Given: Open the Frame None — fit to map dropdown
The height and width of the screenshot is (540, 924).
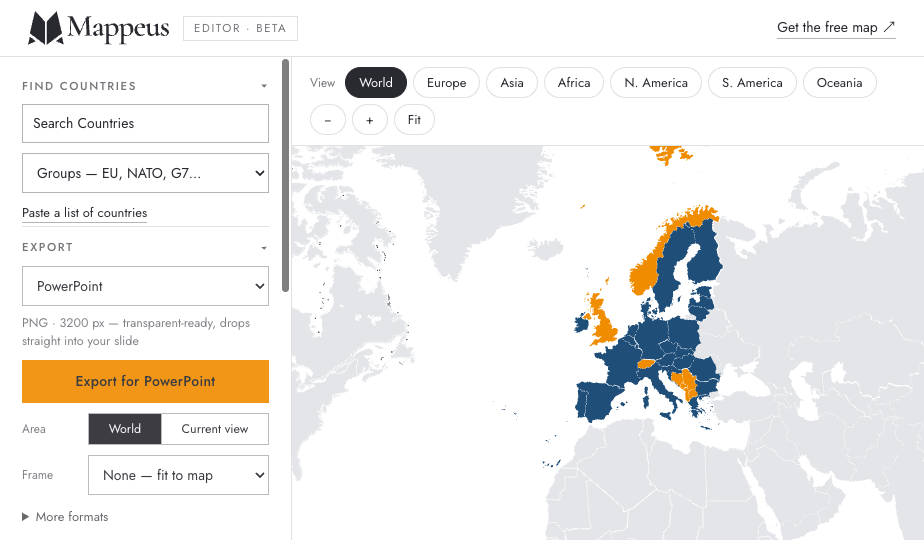Looking at the screenshot, I should tap(179, 475).
